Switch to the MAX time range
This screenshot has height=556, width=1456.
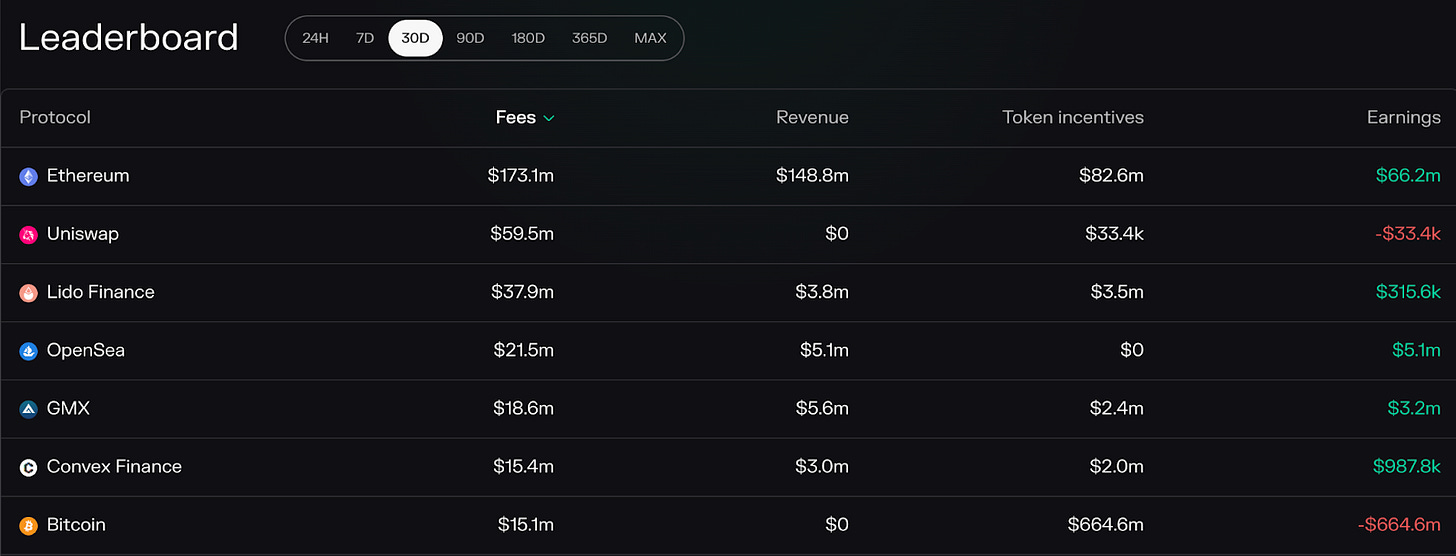click(650, 38)
